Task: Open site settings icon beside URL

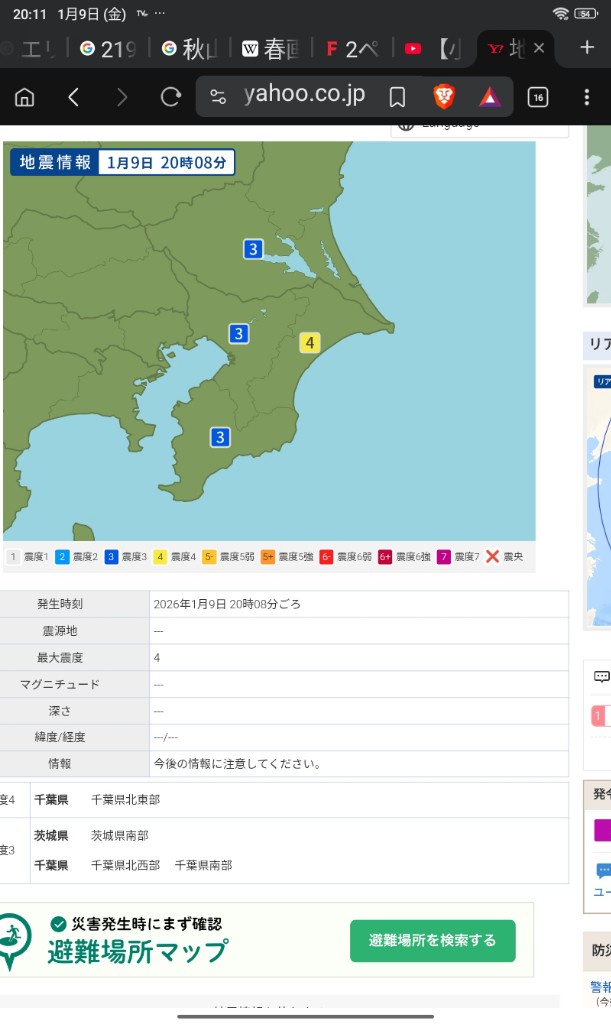Action: [219, 97]
